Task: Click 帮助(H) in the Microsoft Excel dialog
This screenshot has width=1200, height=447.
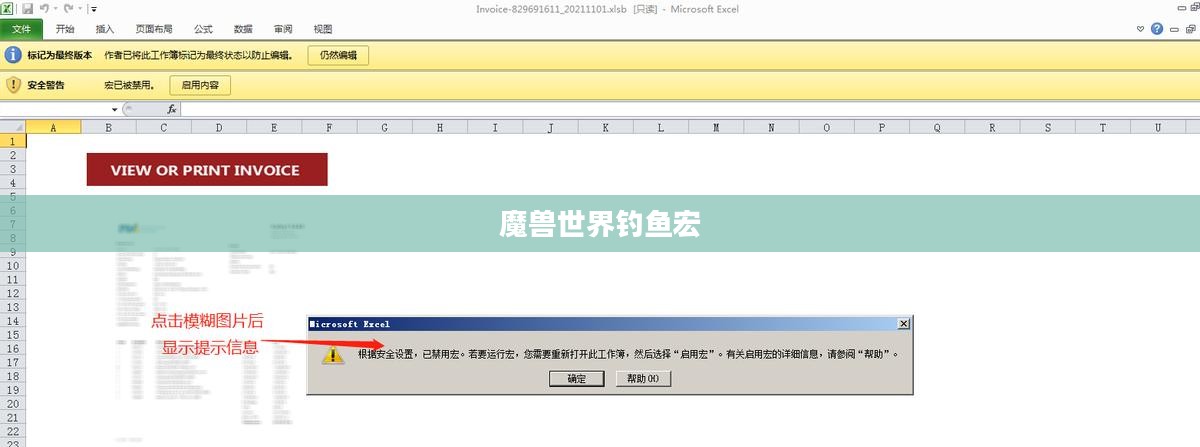Action: click(643, 379)
